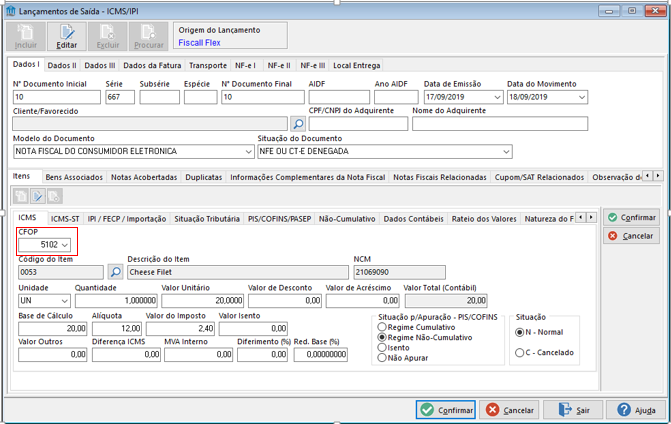
Task: Click the item panel Cancelar button
Action: point(632,236)
